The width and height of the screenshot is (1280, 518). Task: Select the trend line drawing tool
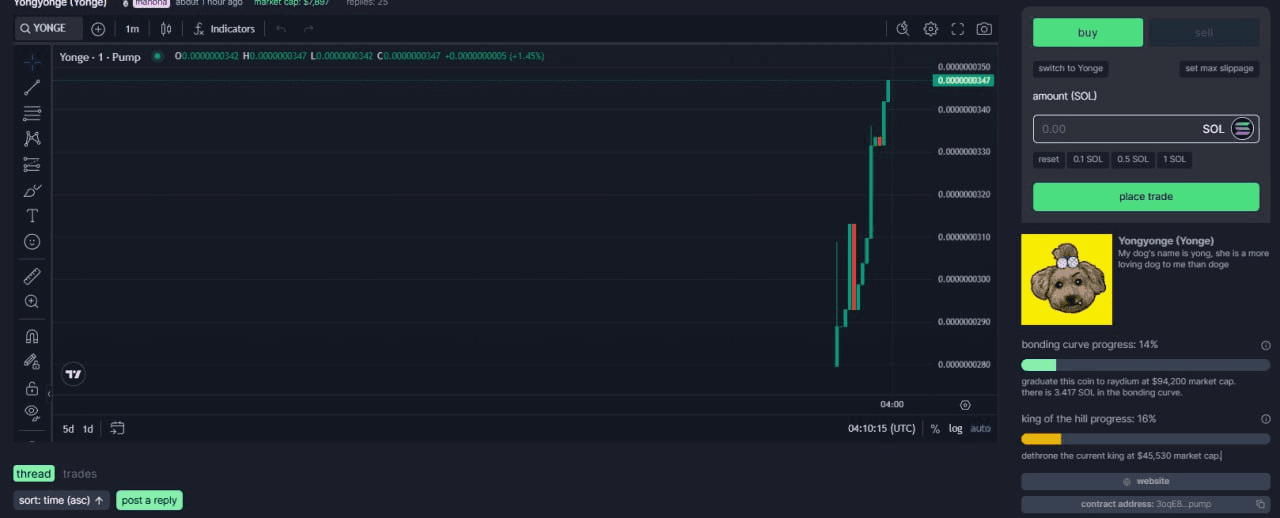click(x=32, y=87)
